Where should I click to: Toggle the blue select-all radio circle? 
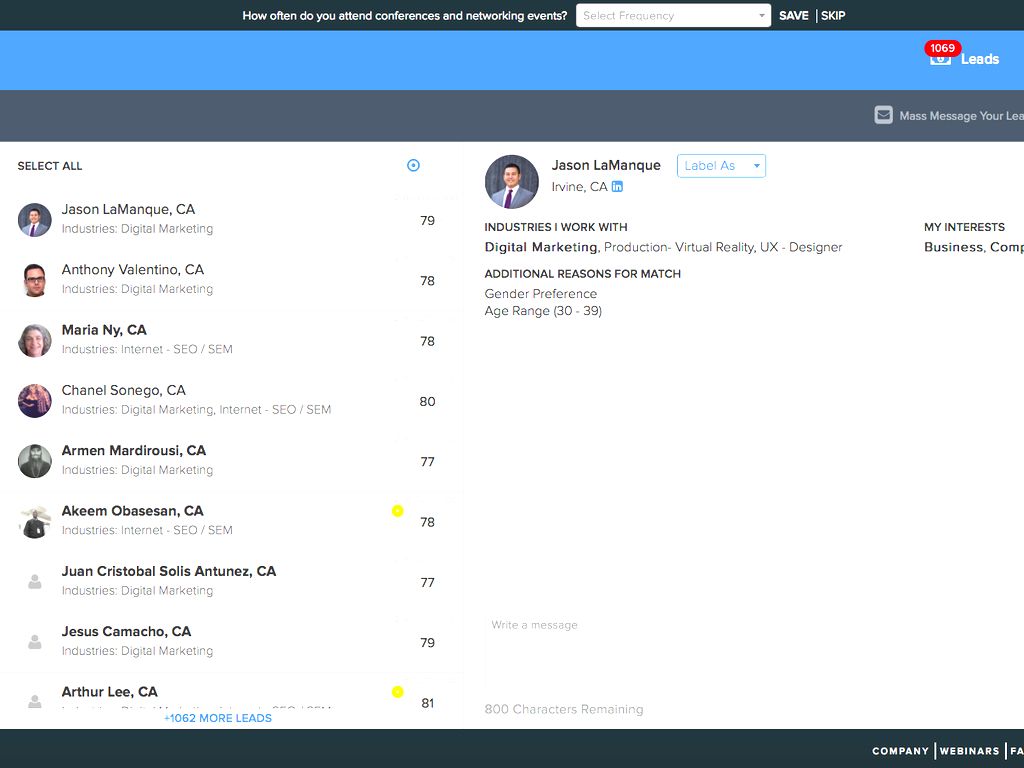[x=413, y=166]
